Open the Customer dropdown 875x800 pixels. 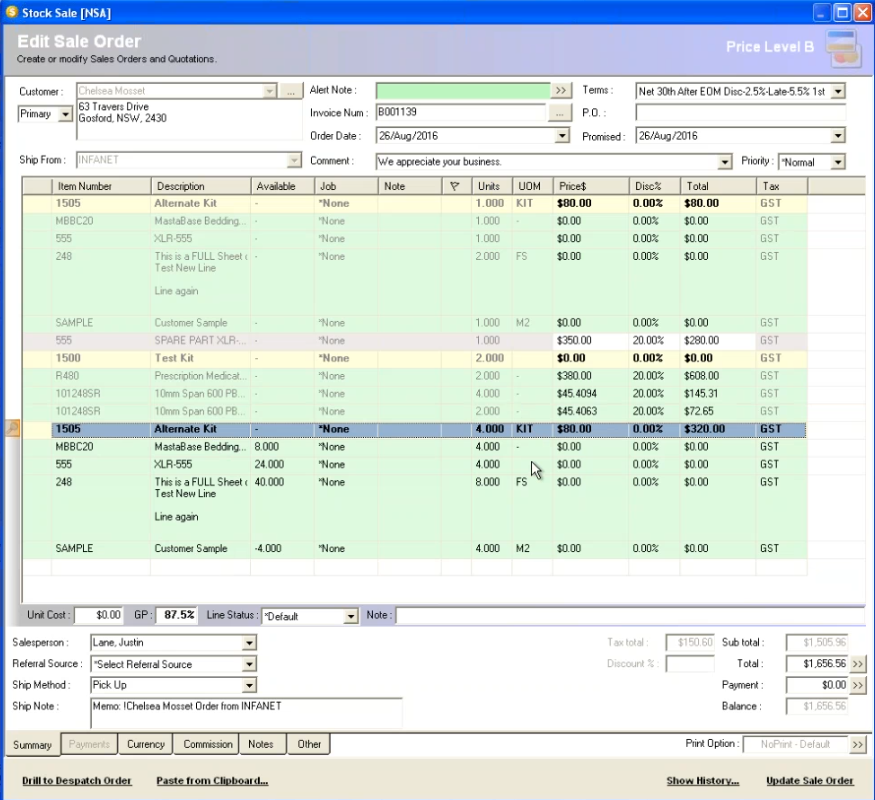[x=270, y=91]
